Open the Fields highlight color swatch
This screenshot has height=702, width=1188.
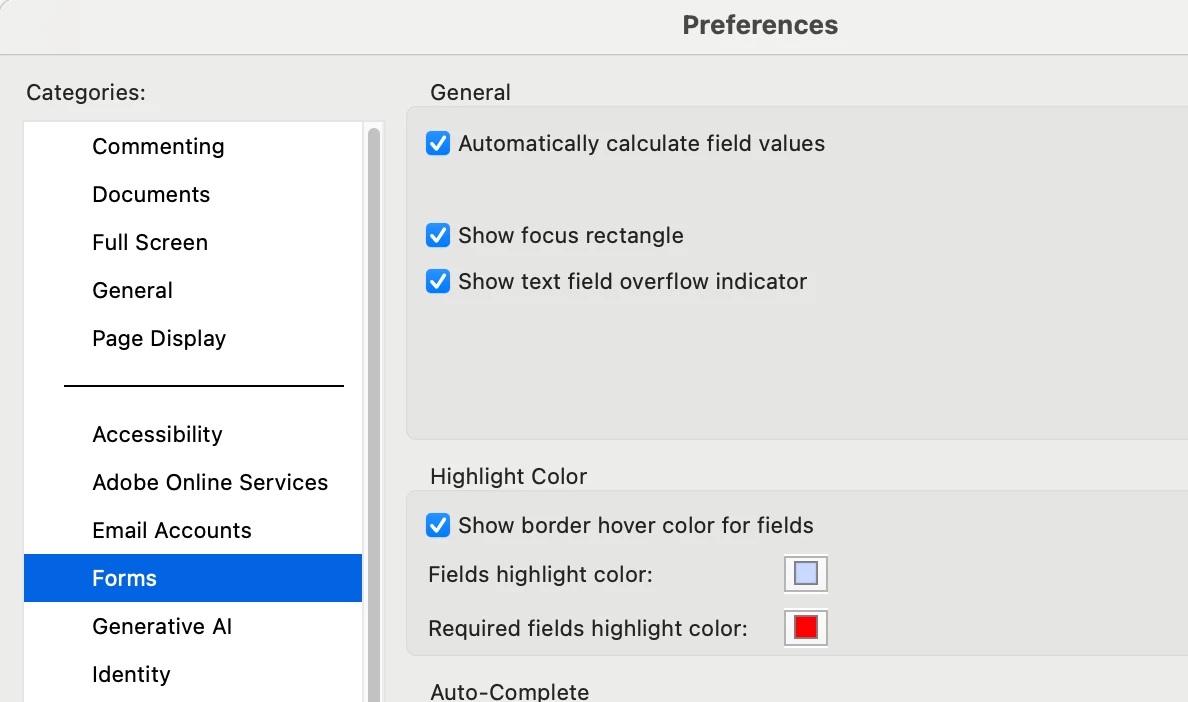point(805,574)
